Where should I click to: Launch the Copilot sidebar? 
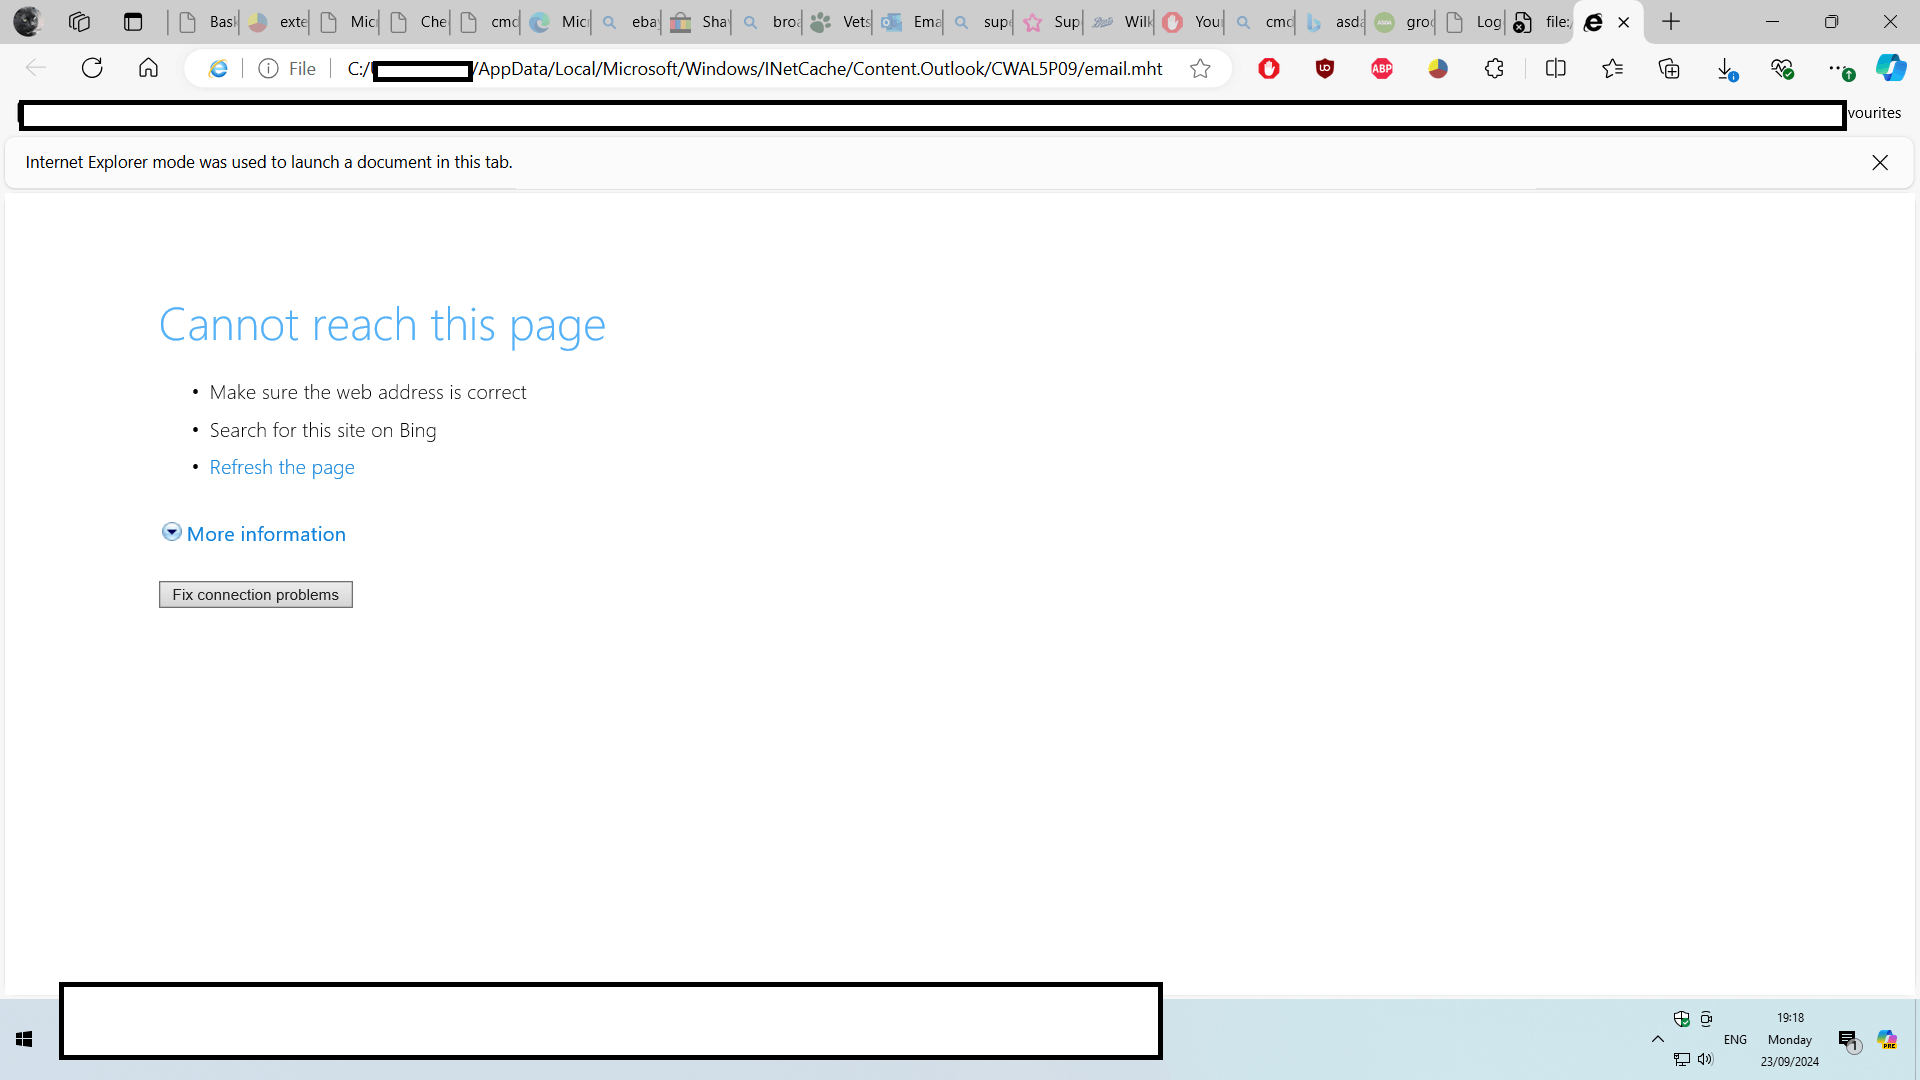pos(1890,69)
